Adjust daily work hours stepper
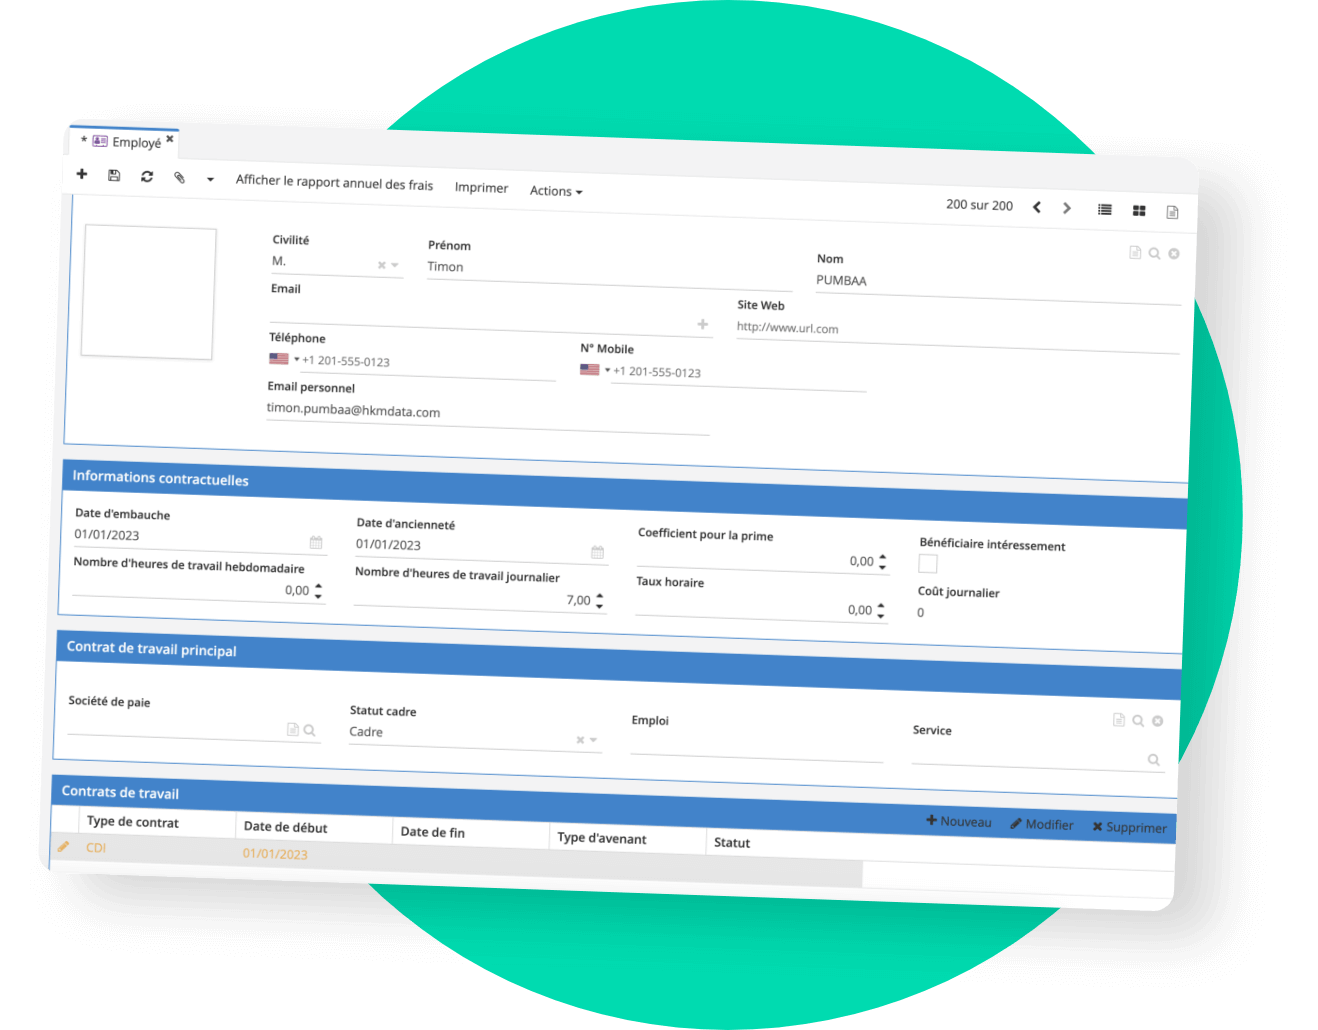The width and height of the screenshot is (1318, 1030). (599, 601)
